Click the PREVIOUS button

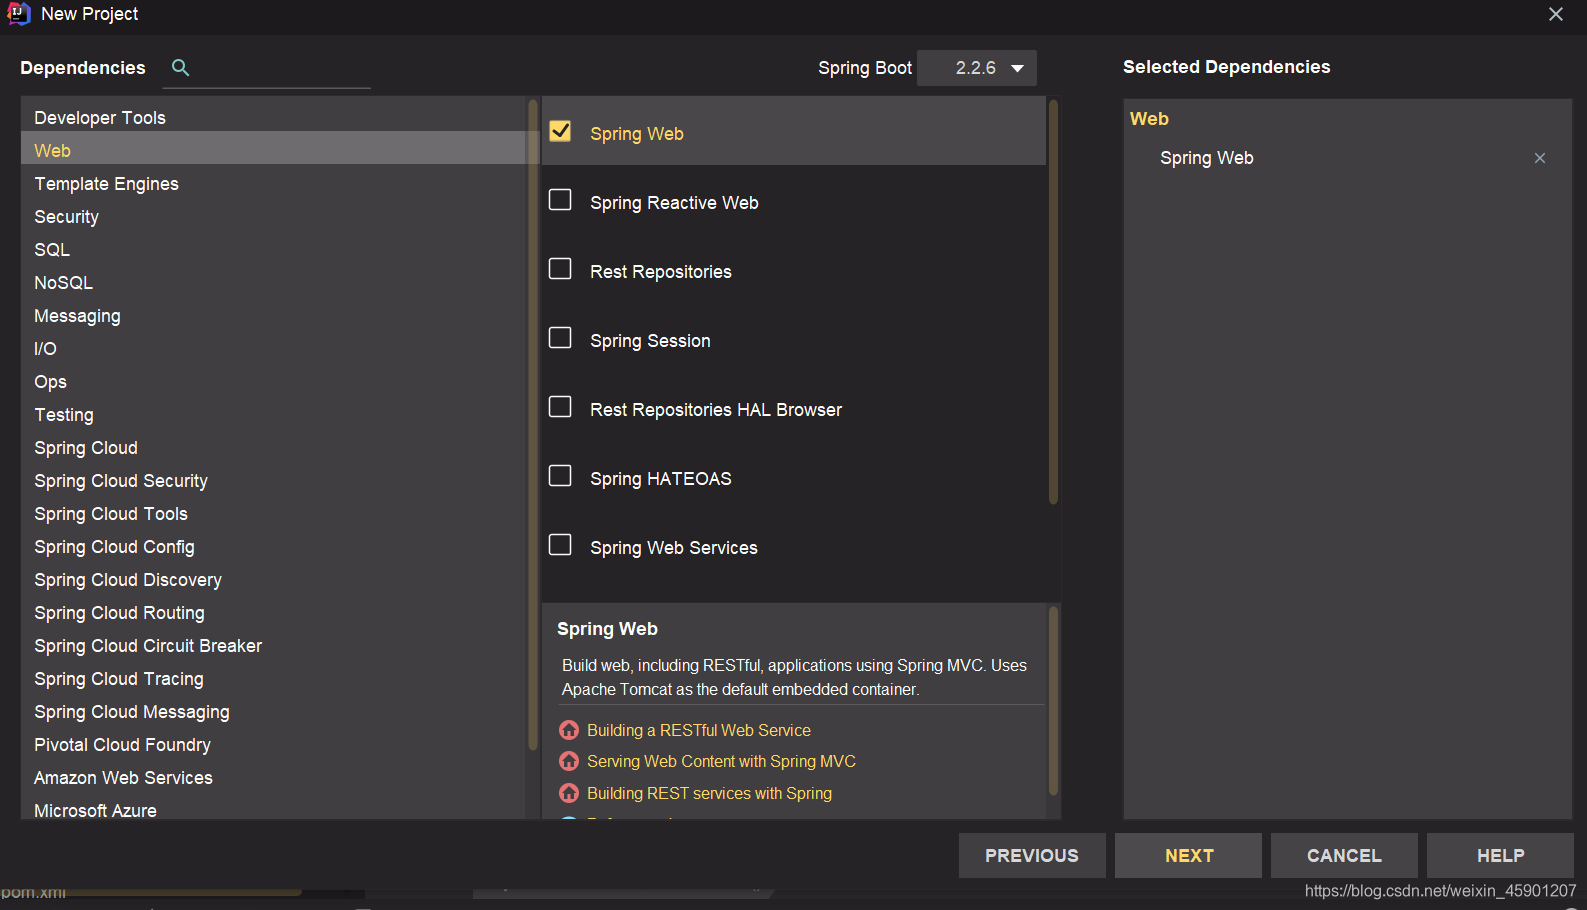pos(1032,856)
